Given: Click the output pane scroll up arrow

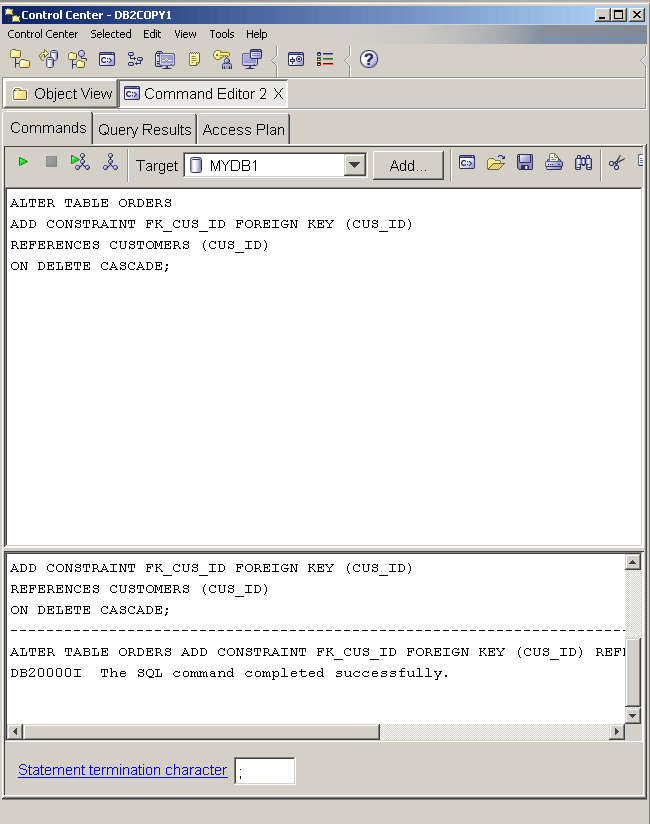Looking at the screenshot, I should pos(633,562).
